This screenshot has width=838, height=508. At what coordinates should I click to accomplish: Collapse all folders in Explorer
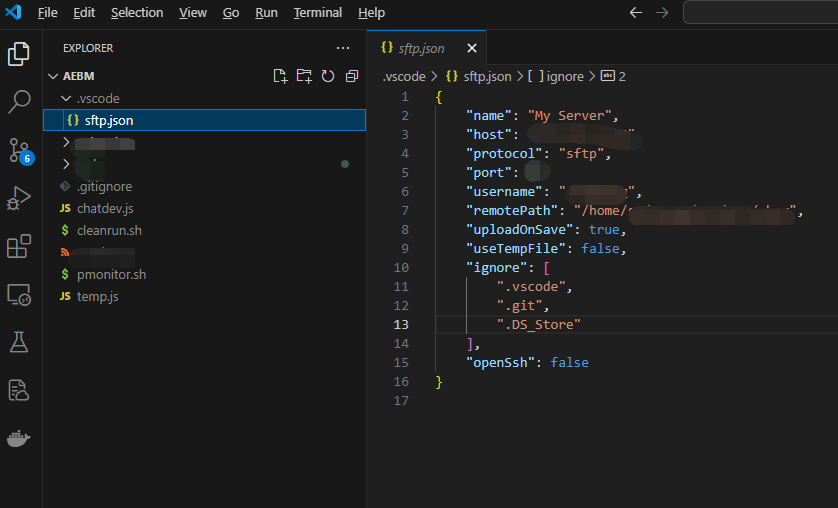(x=351, y=76)
